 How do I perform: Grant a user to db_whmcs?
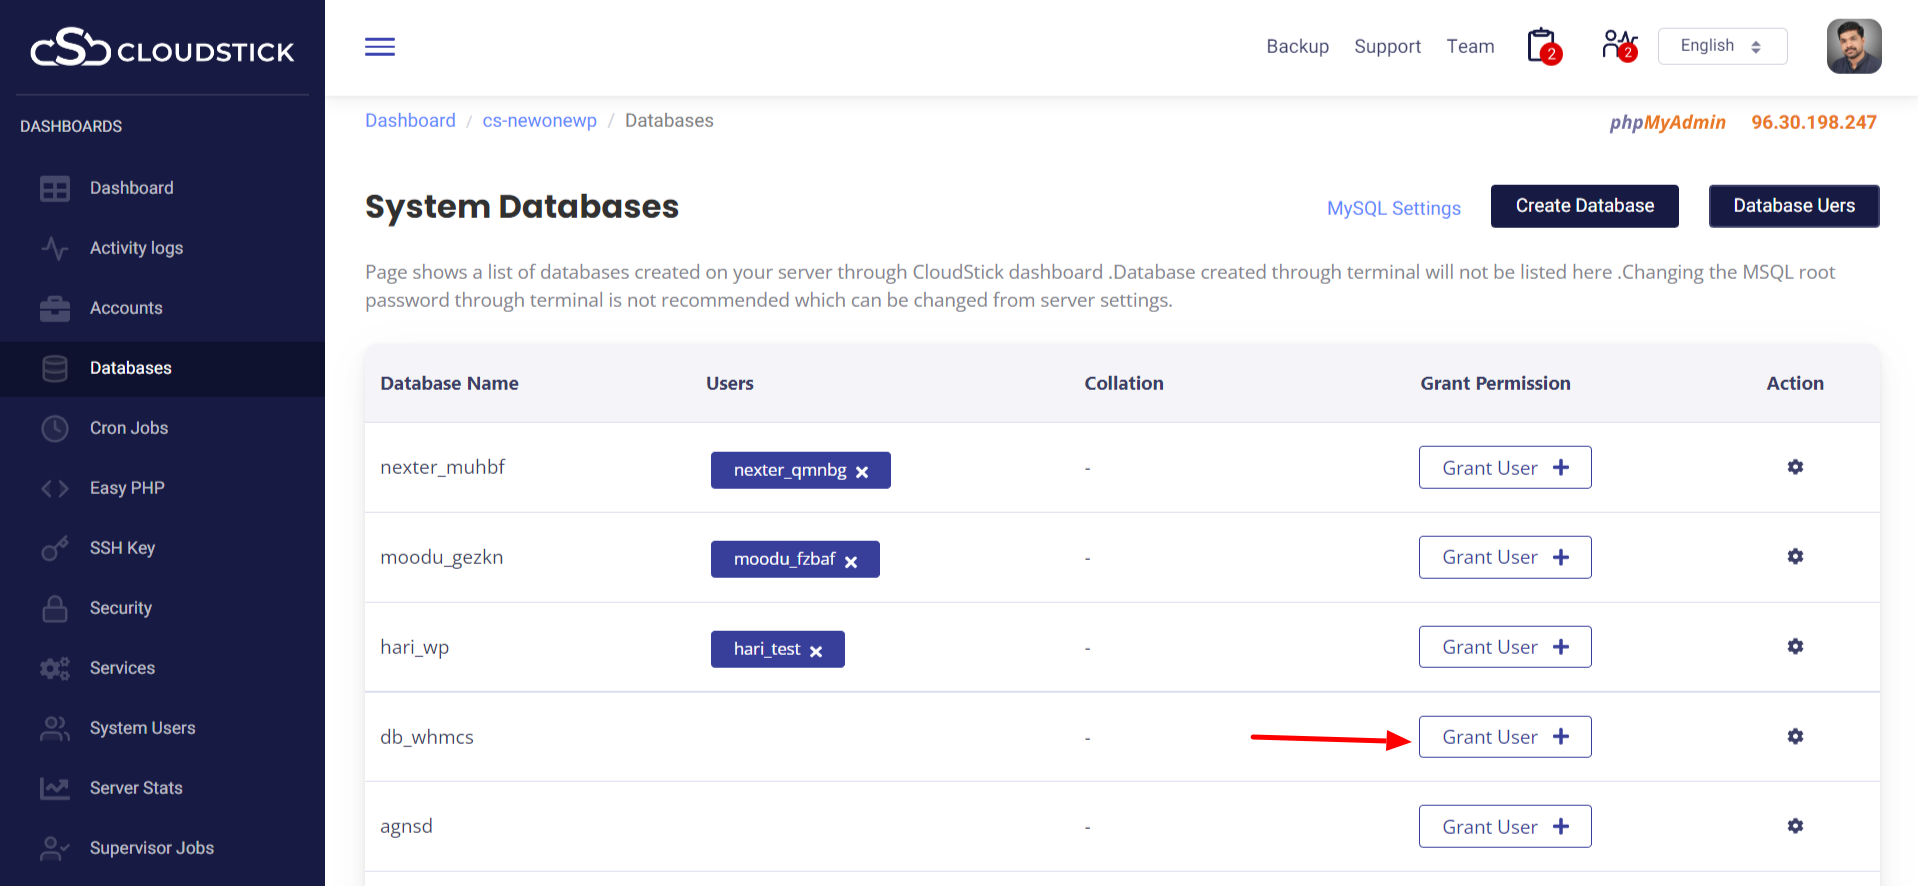tap(1504, 737)
